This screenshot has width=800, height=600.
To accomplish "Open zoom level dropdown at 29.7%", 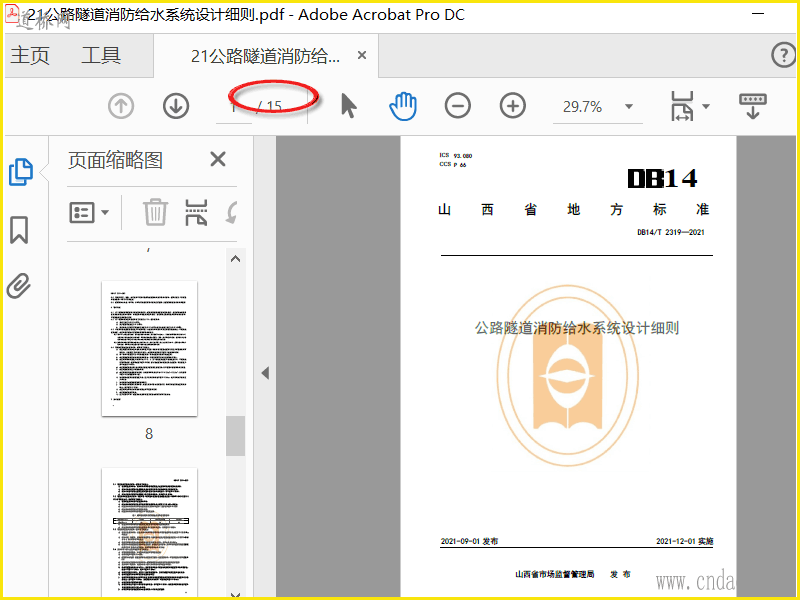I will pos(629,107).
